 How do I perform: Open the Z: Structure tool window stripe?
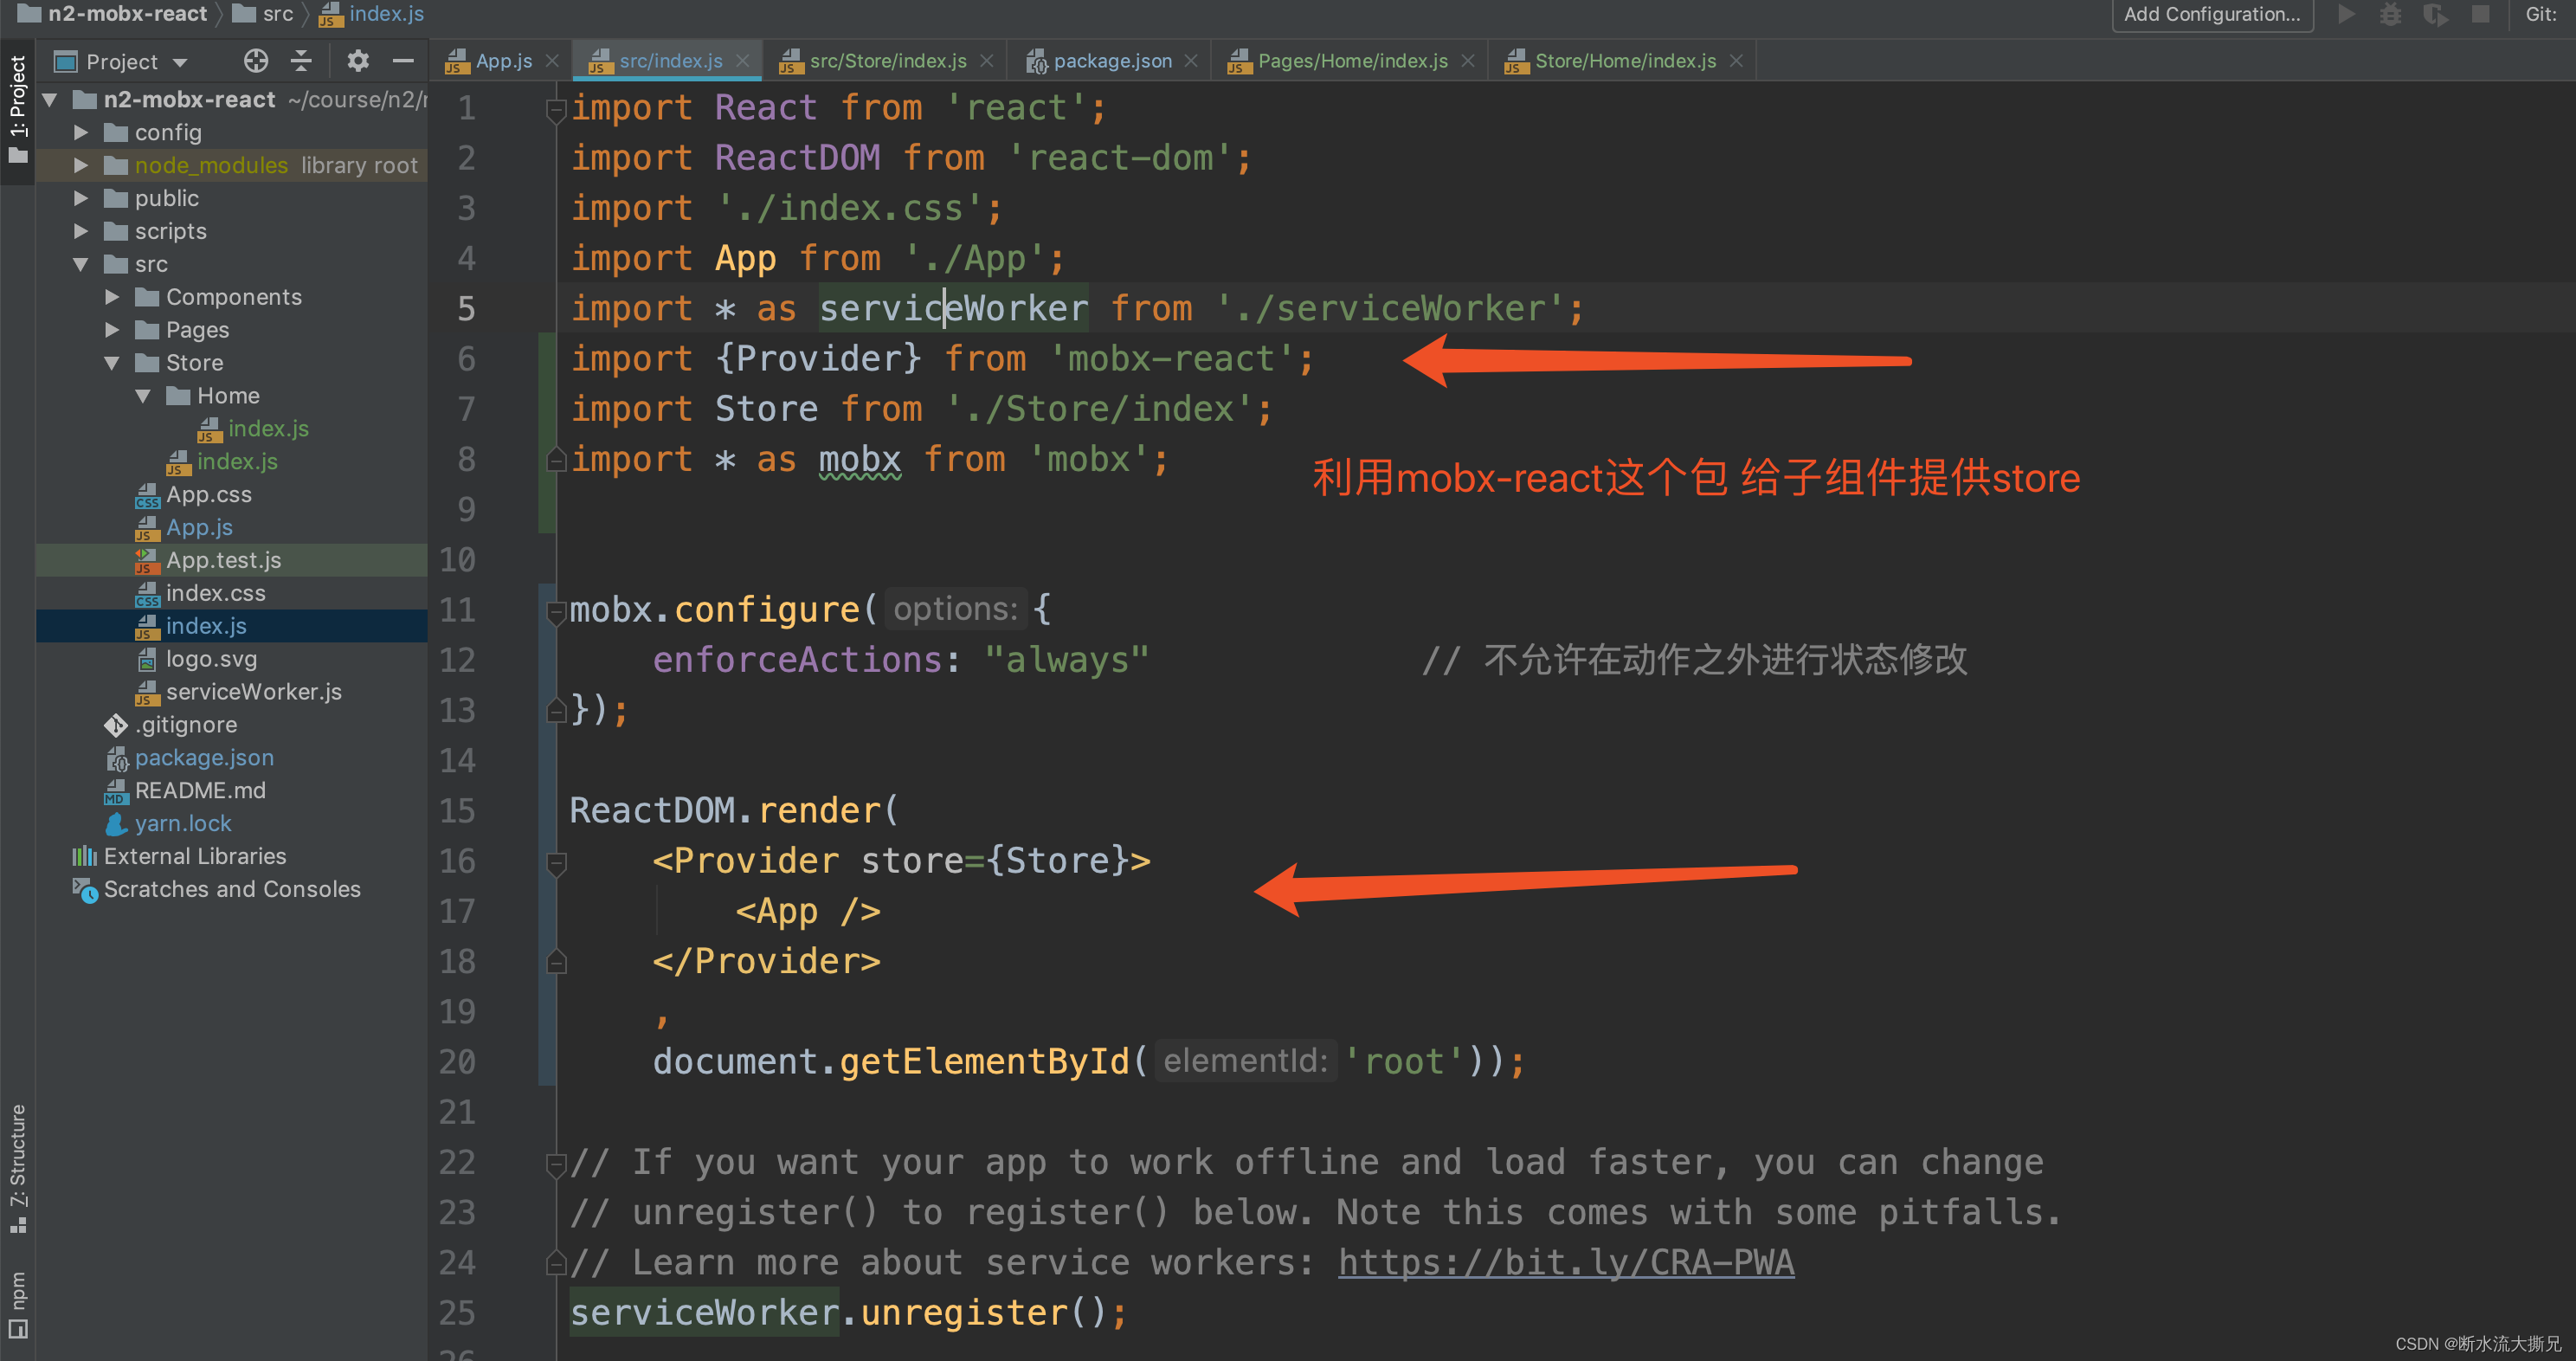pos(17,1168)
